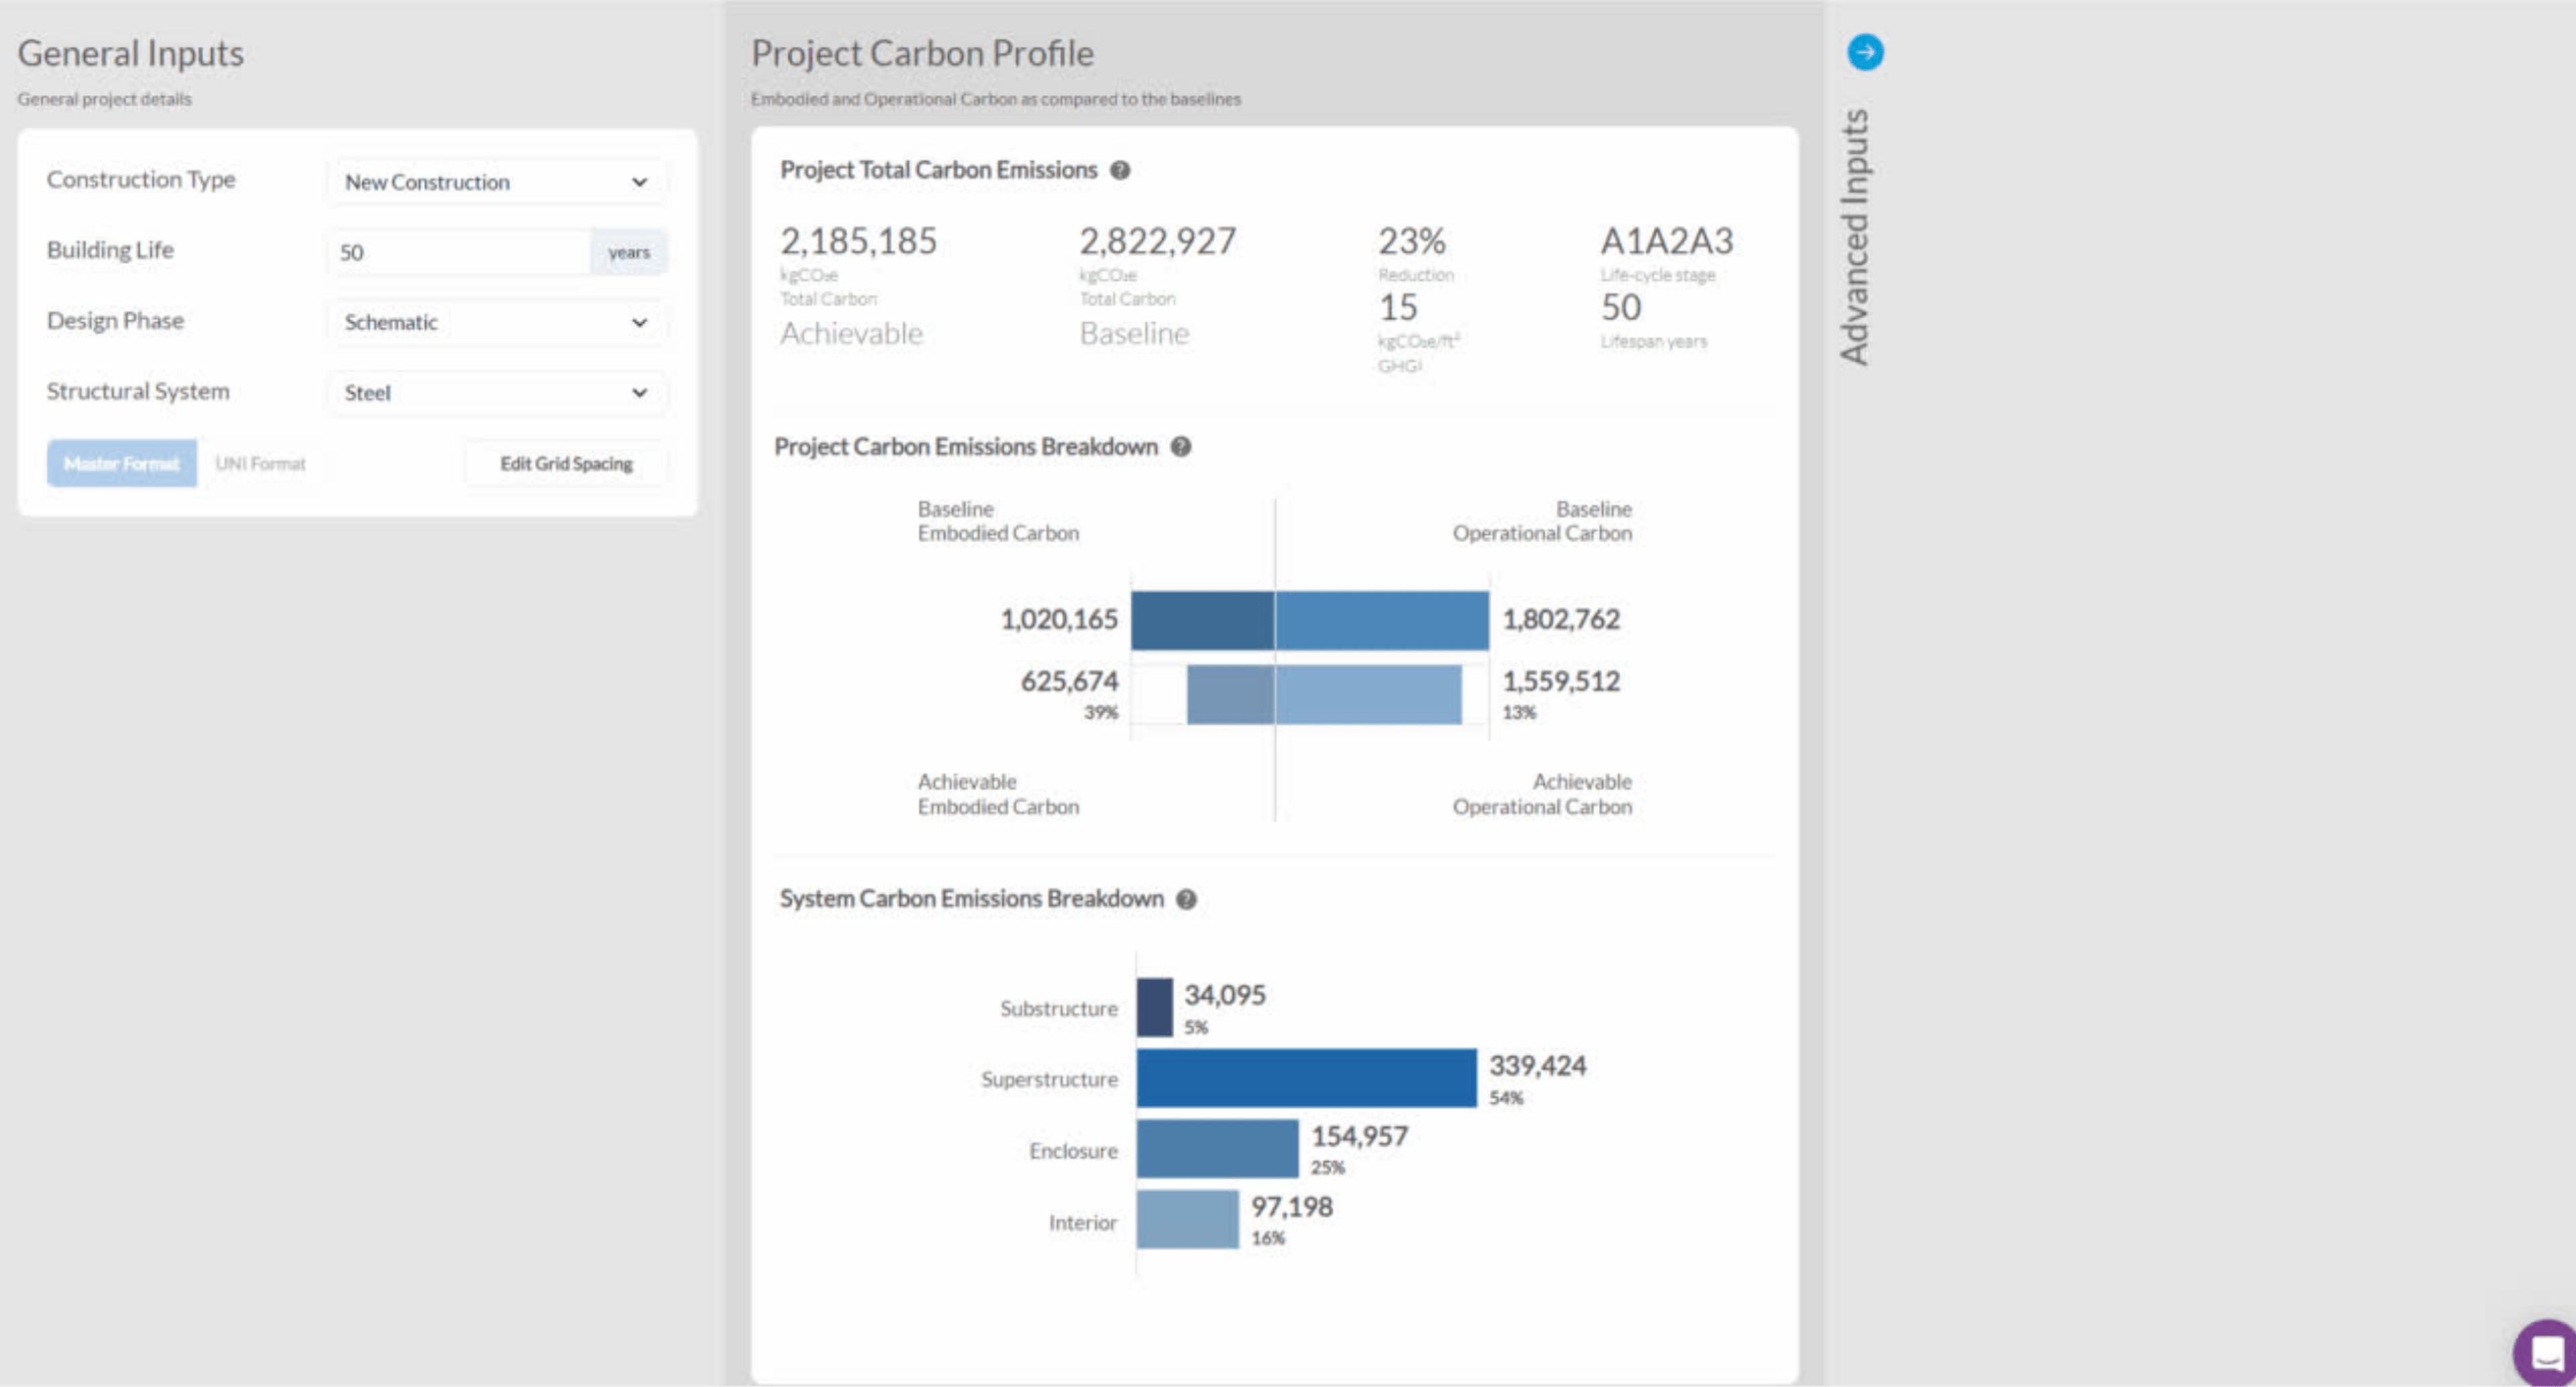Click Achievable Operational Carbon light bar

click(1368, 695)
